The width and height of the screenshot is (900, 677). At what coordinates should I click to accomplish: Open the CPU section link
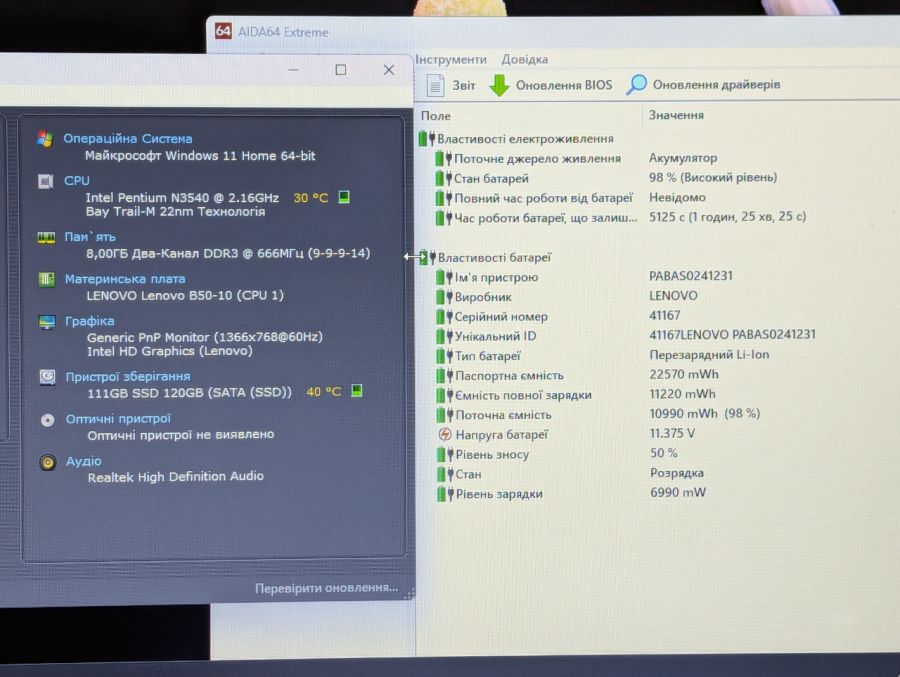(x=77, y=180)
